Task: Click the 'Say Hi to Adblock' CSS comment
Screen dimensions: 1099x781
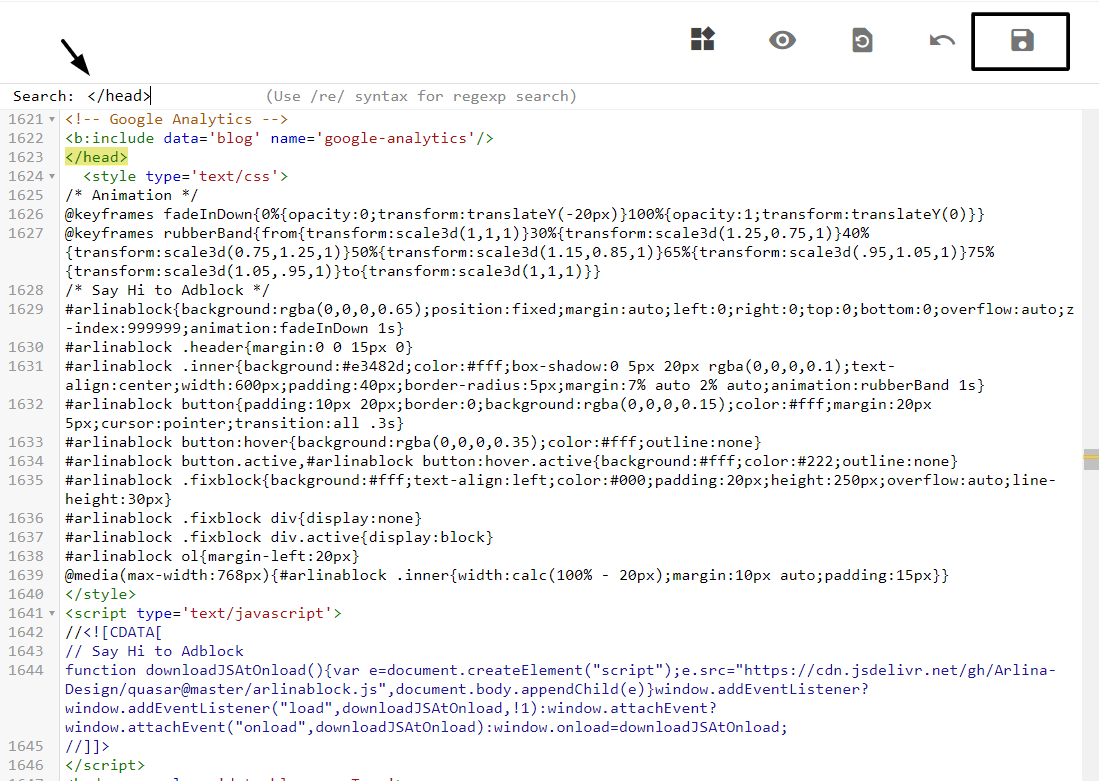Action: (168, 290)
